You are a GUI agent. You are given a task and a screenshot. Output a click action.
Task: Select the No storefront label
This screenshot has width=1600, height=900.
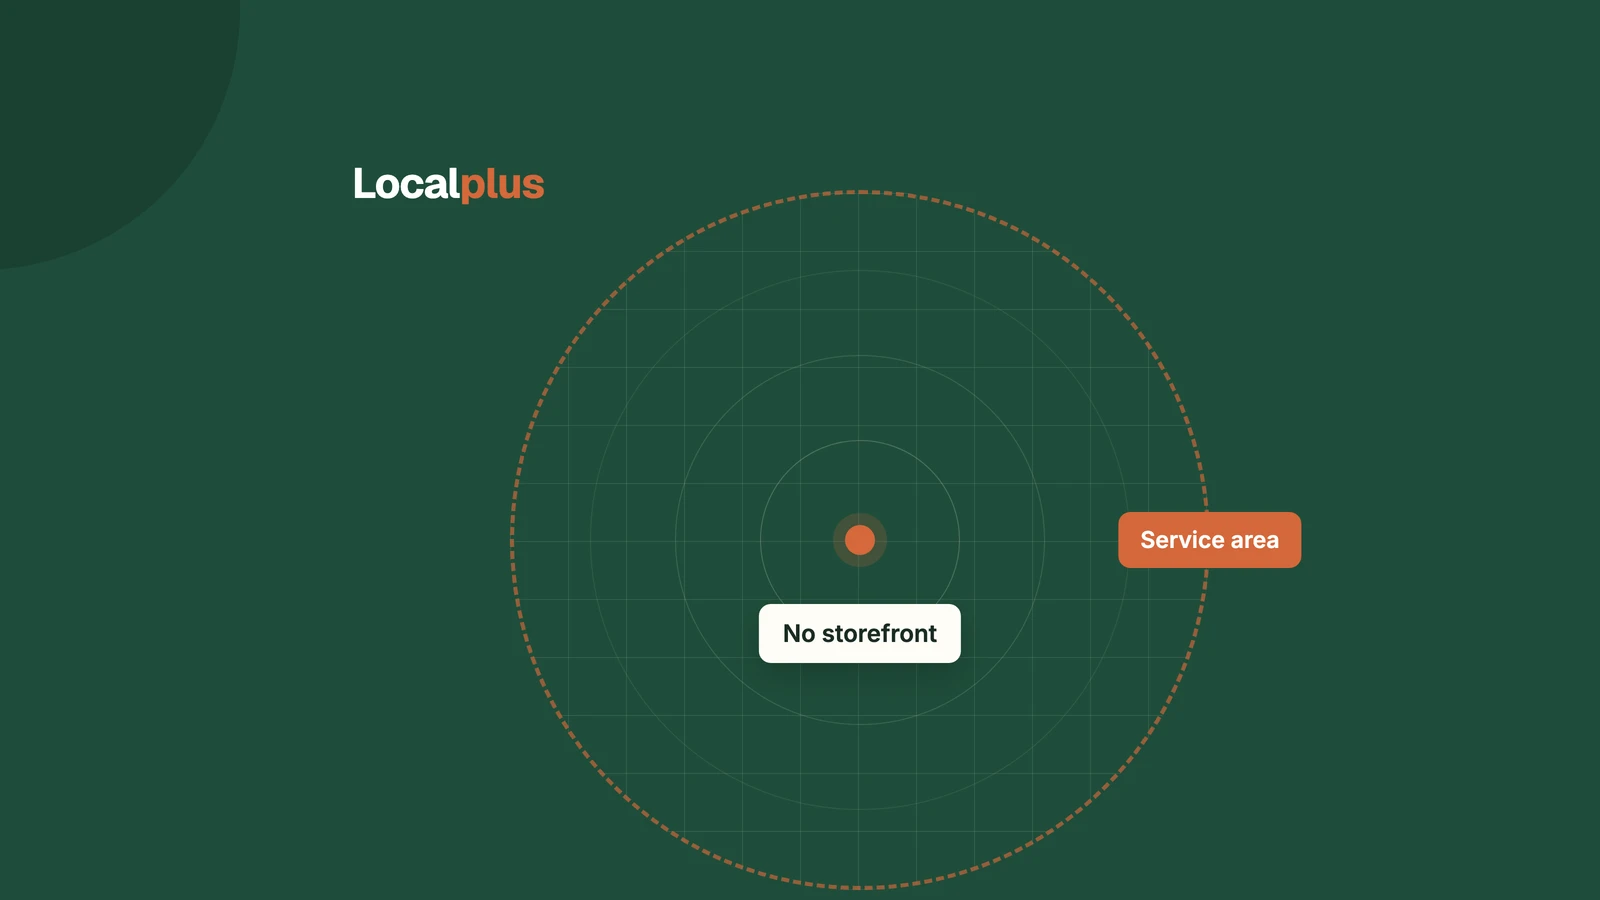(x=860, y=633)
